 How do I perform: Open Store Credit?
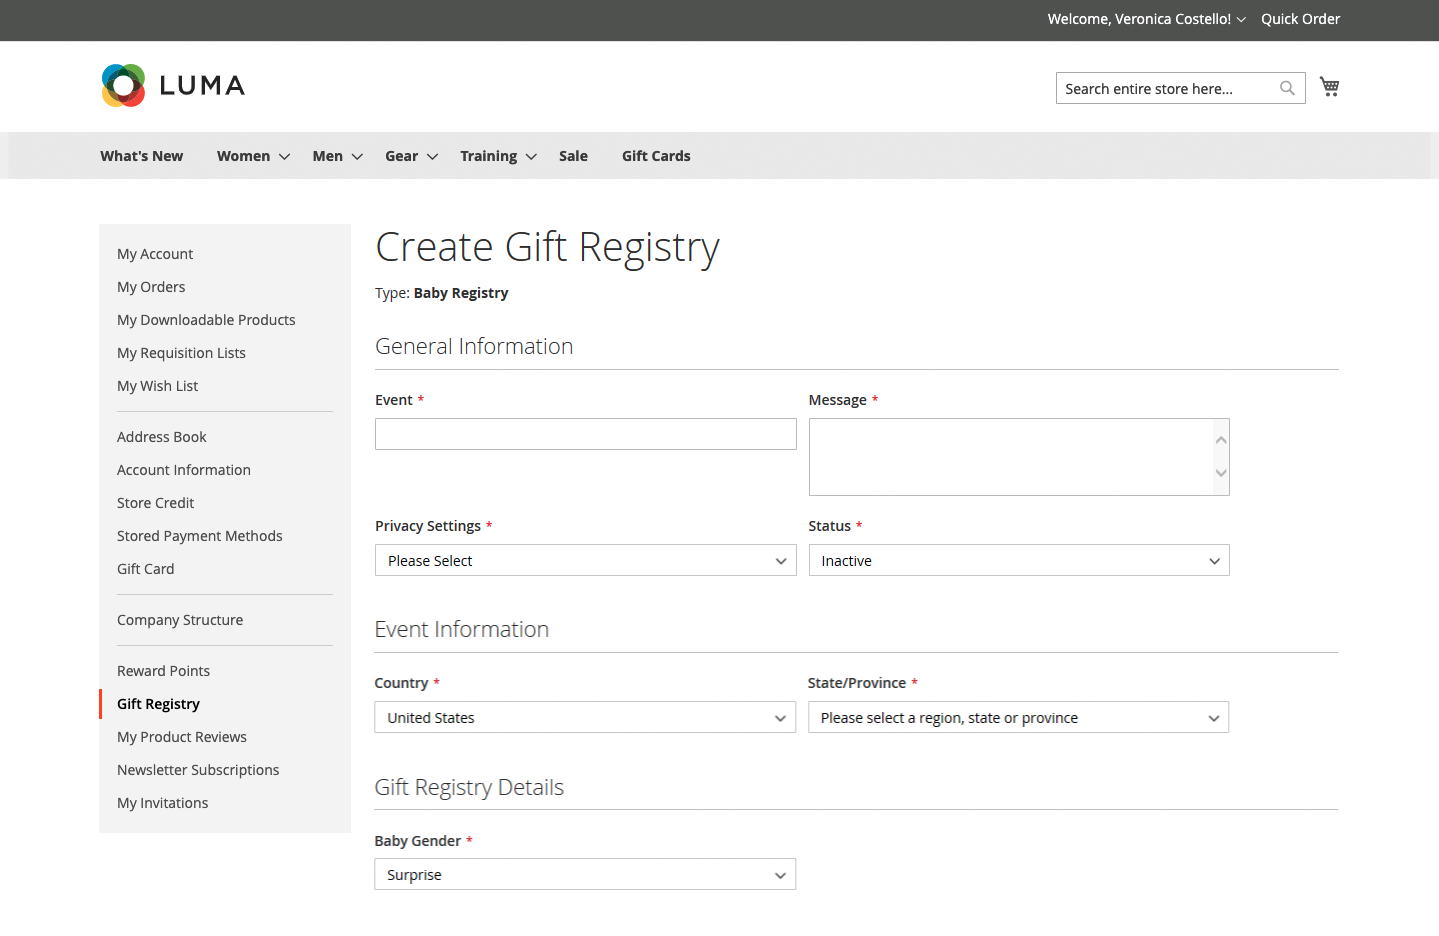click(x=155, y=503)
